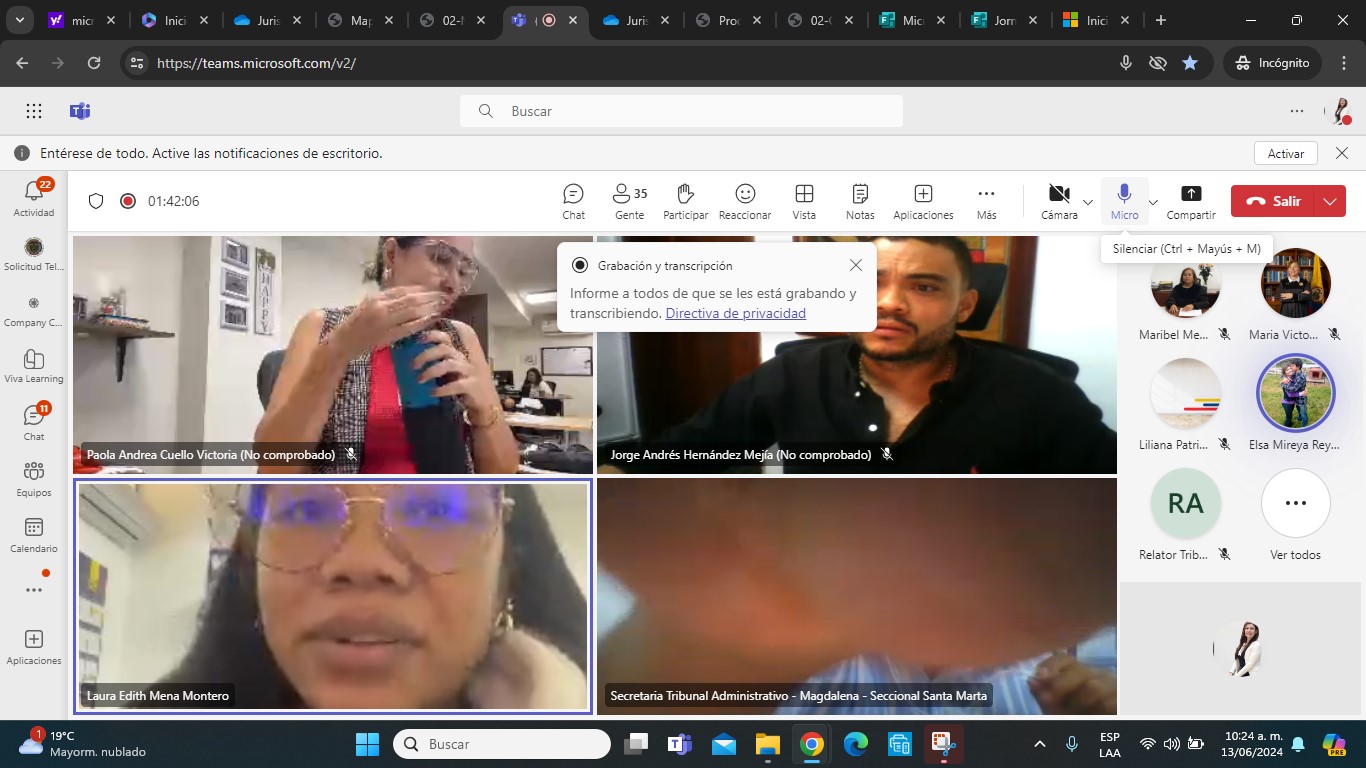Open the browser tab search dropdown

tap(21, 20)
